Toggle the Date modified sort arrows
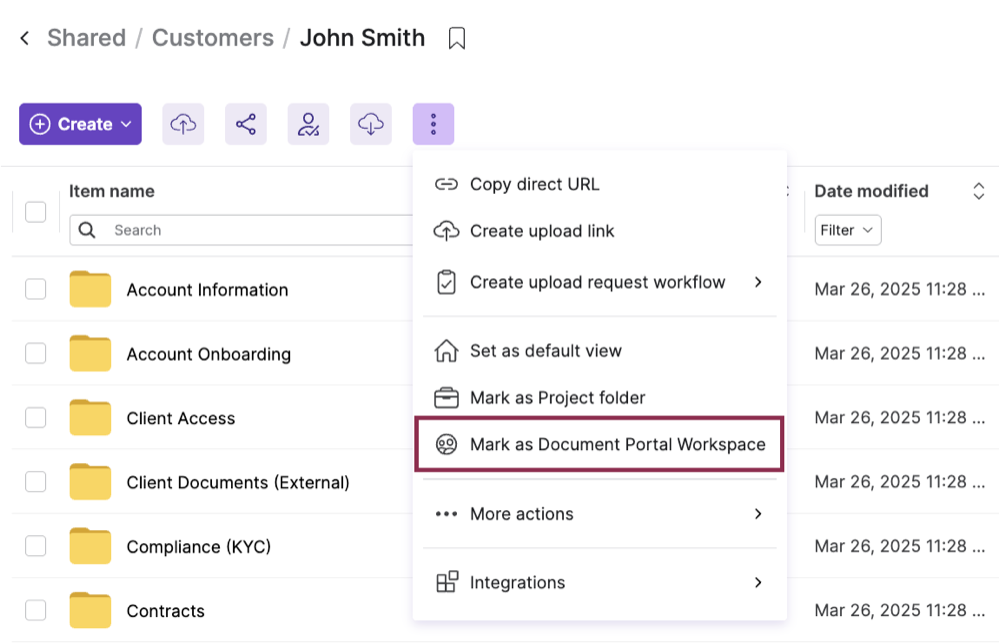This screenshot has height=644, width=999. [979, 191]
